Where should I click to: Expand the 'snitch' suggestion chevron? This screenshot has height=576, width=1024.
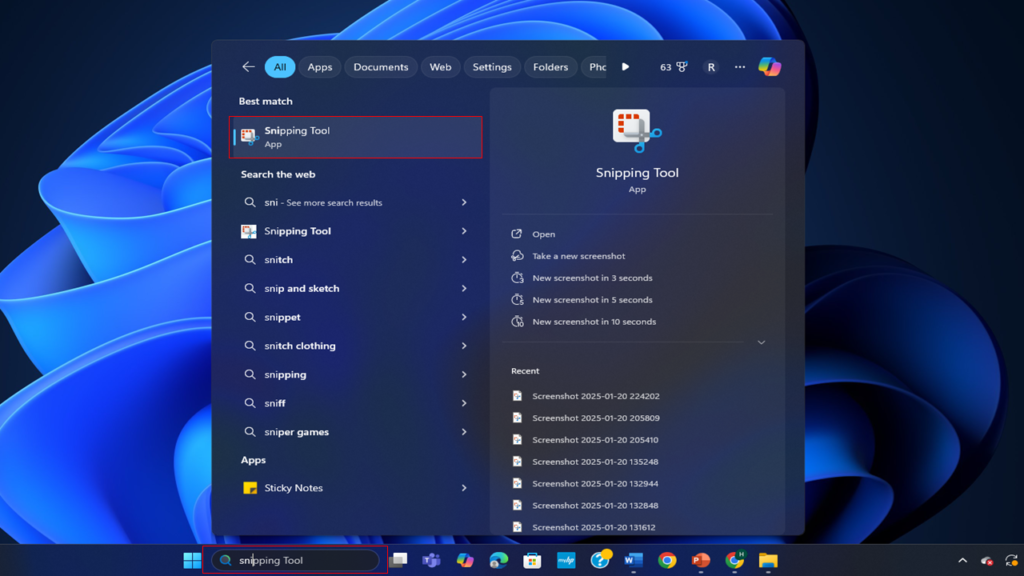pyautogui.click(x=464, y=260)
